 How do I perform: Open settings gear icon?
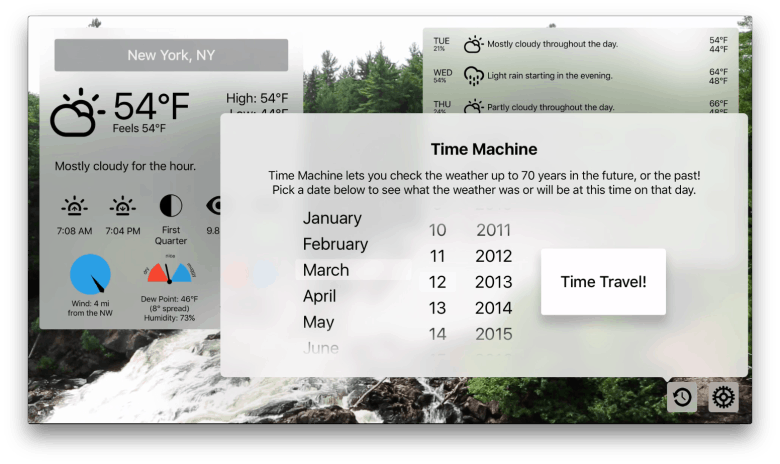(x=723, y=397)
